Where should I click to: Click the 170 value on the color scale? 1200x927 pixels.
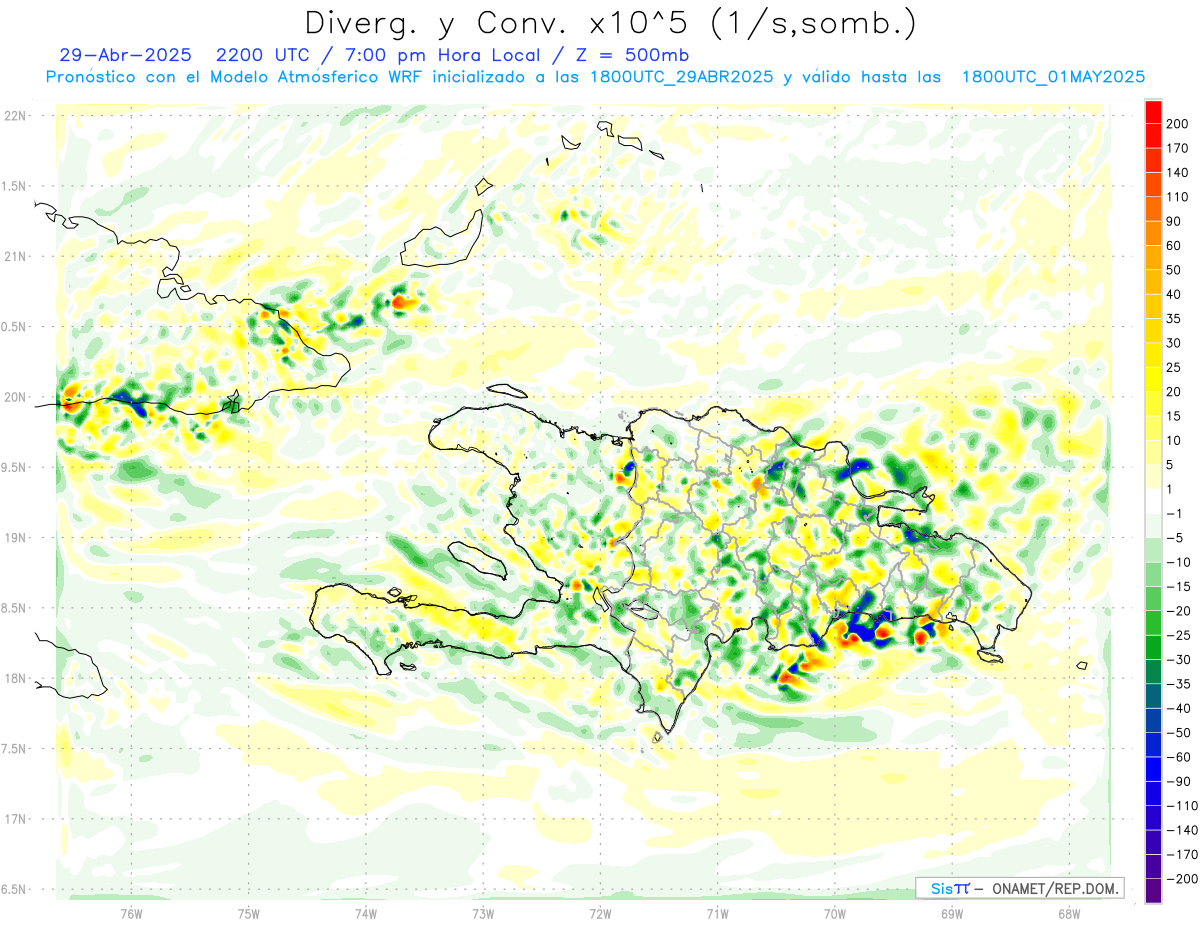[1177, 148]
